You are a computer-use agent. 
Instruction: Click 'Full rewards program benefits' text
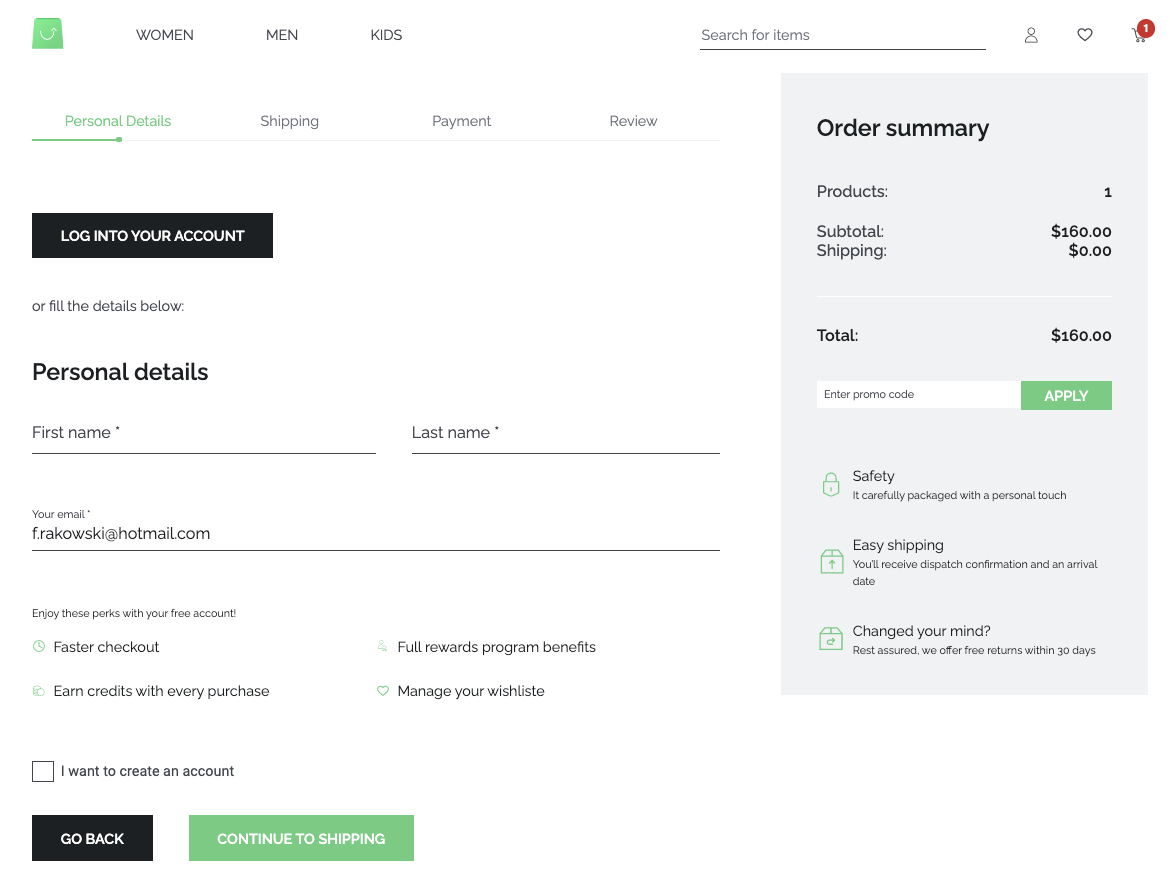point(496,647)
